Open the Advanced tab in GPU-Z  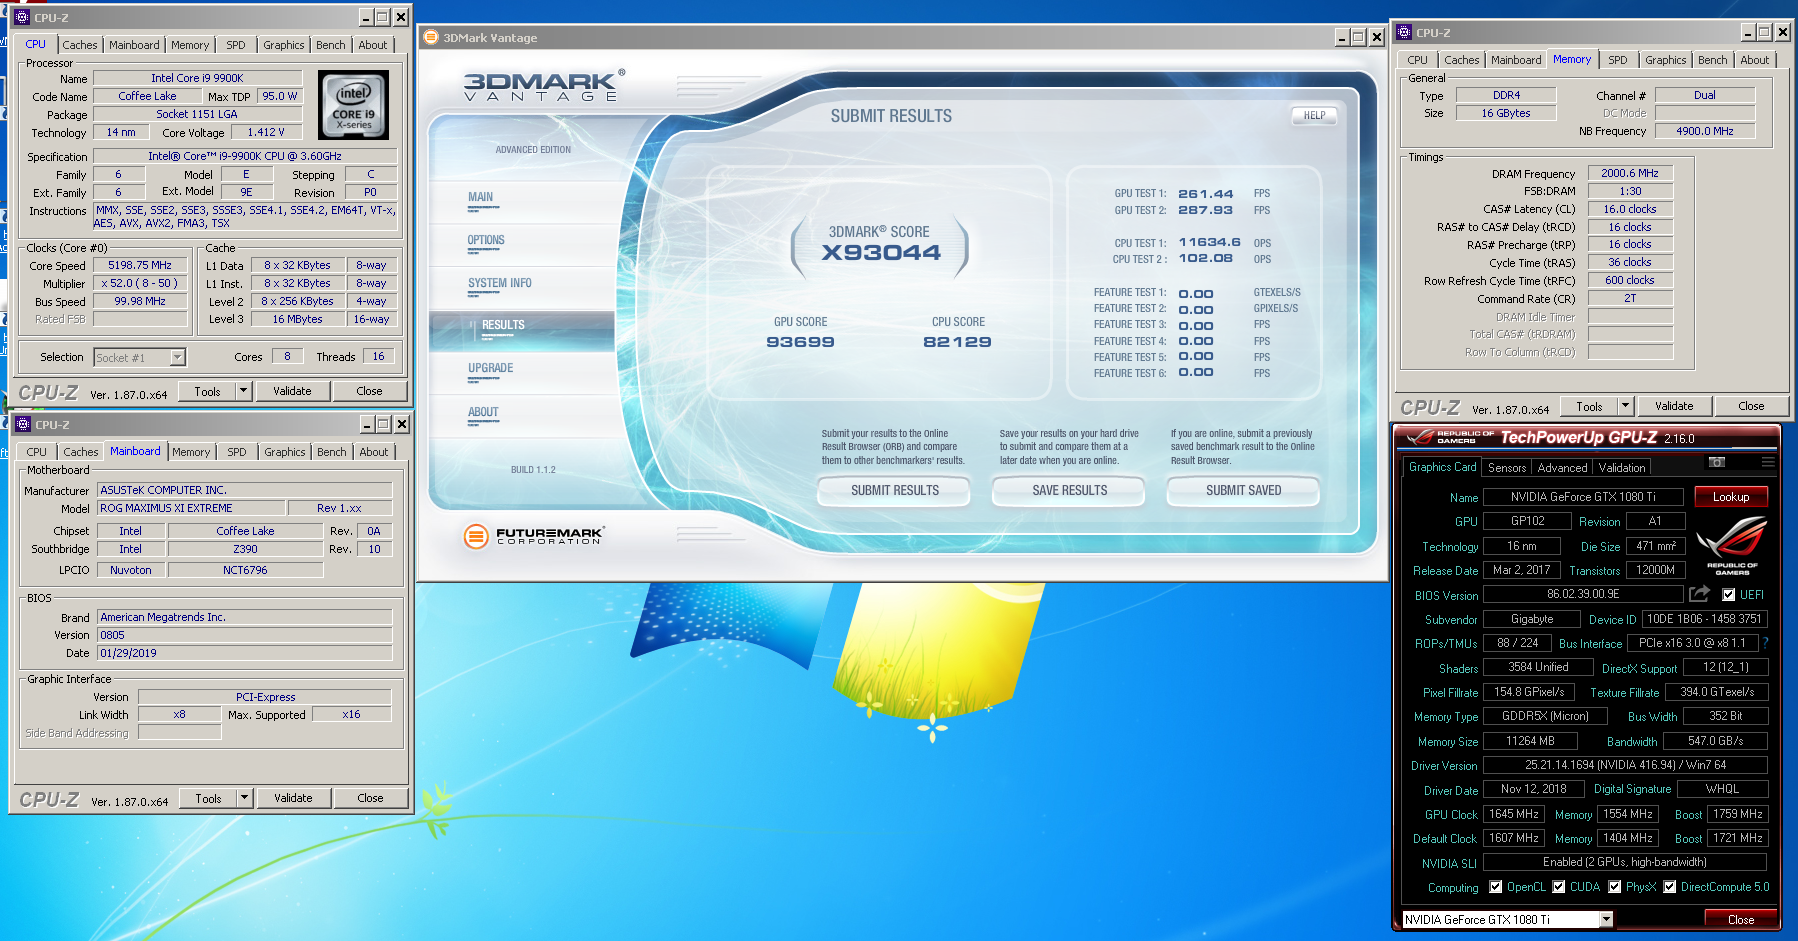[x=1562, y=468]
